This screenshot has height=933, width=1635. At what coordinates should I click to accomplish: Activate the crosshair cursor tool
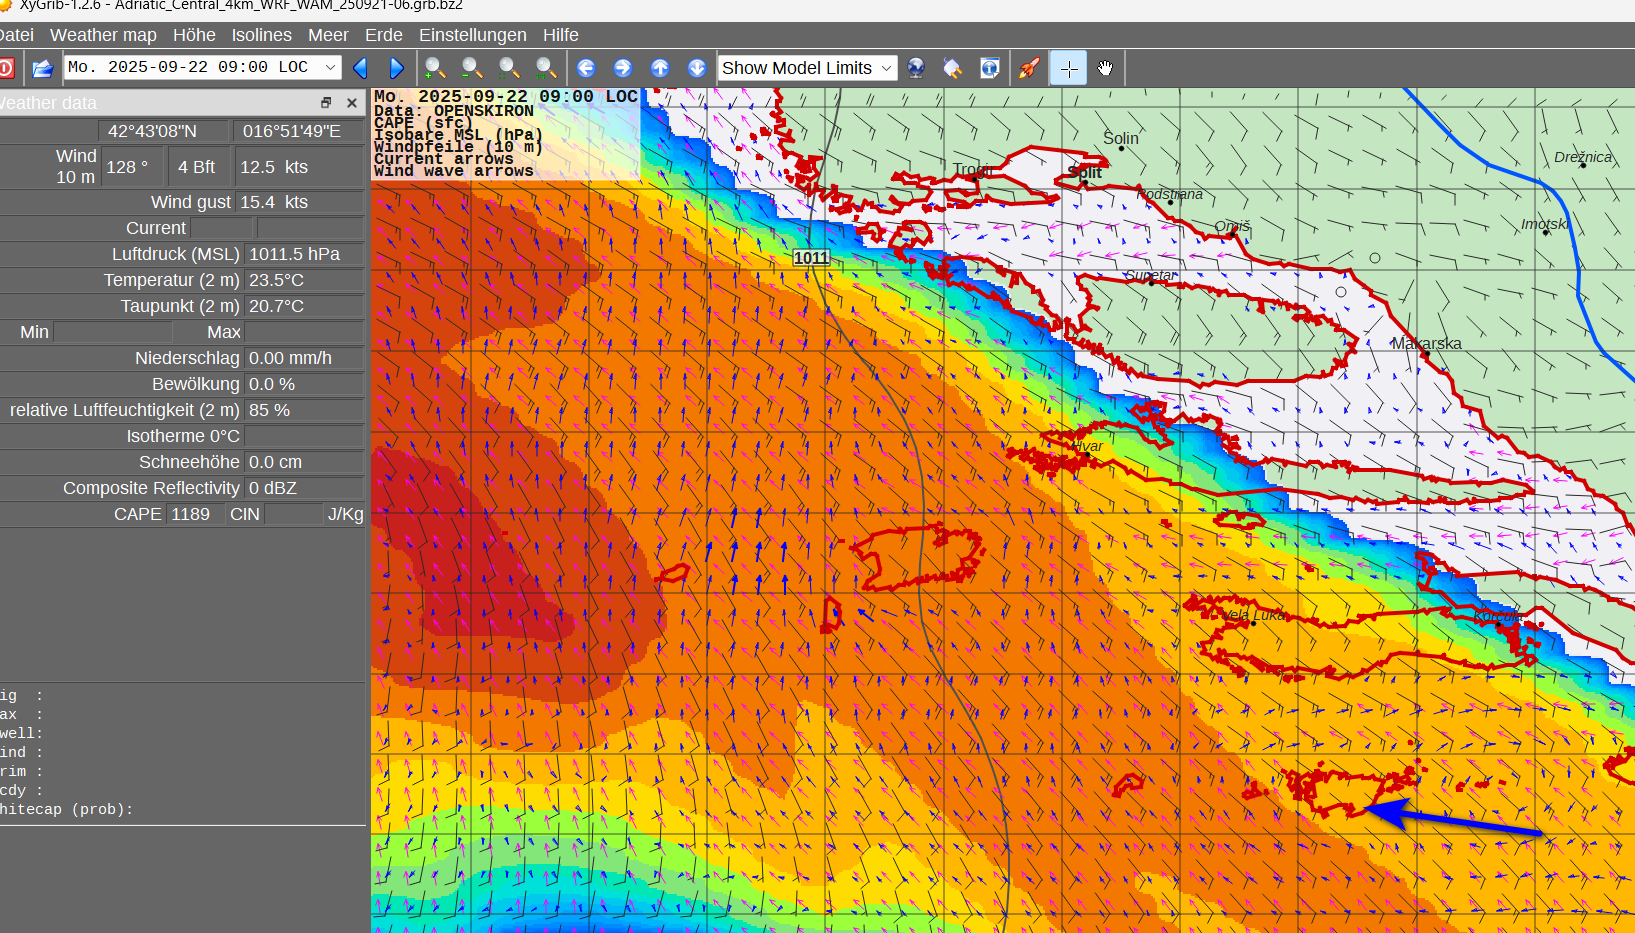[1068, 68]
